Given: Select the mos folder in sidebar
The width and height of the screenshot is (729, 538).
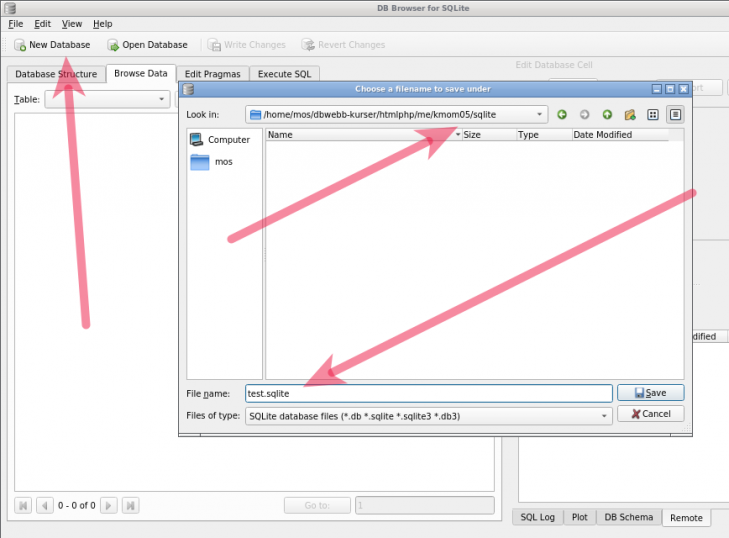Looking at the screenshot, I should pos(212,162).
